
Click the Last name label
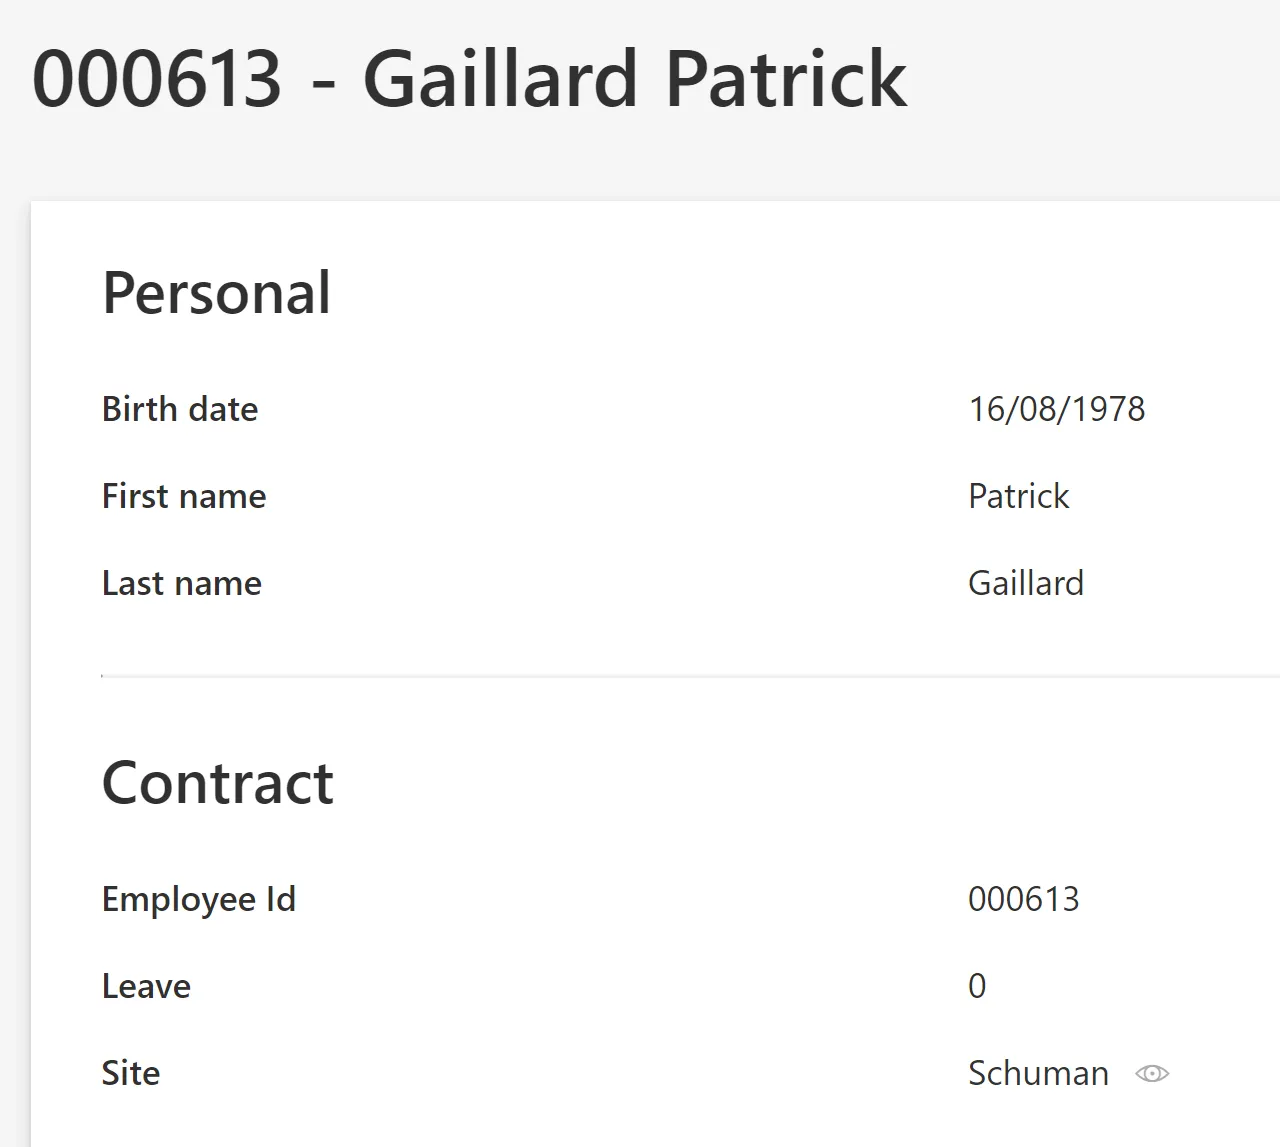(x=181, y=582)
